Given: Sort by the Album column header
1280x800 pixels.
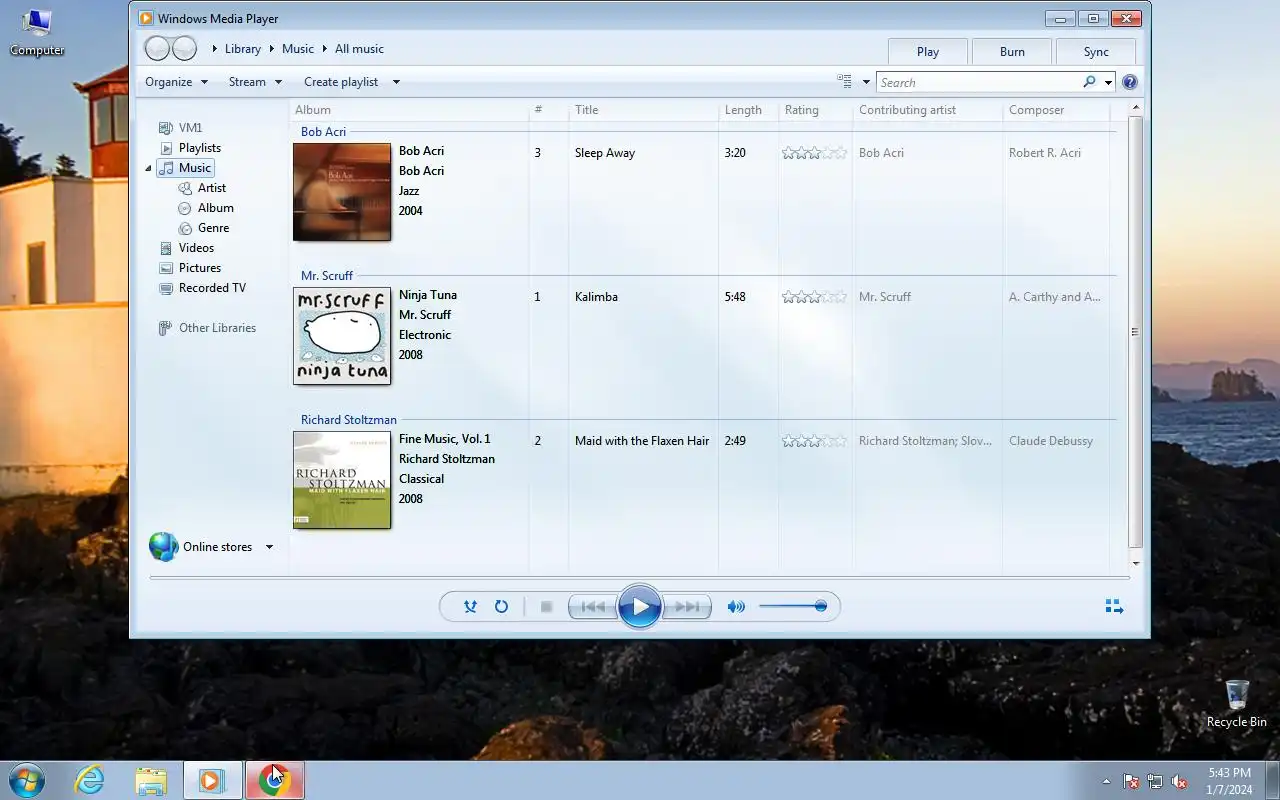Looking at the screenshot, I should [409, 110].
